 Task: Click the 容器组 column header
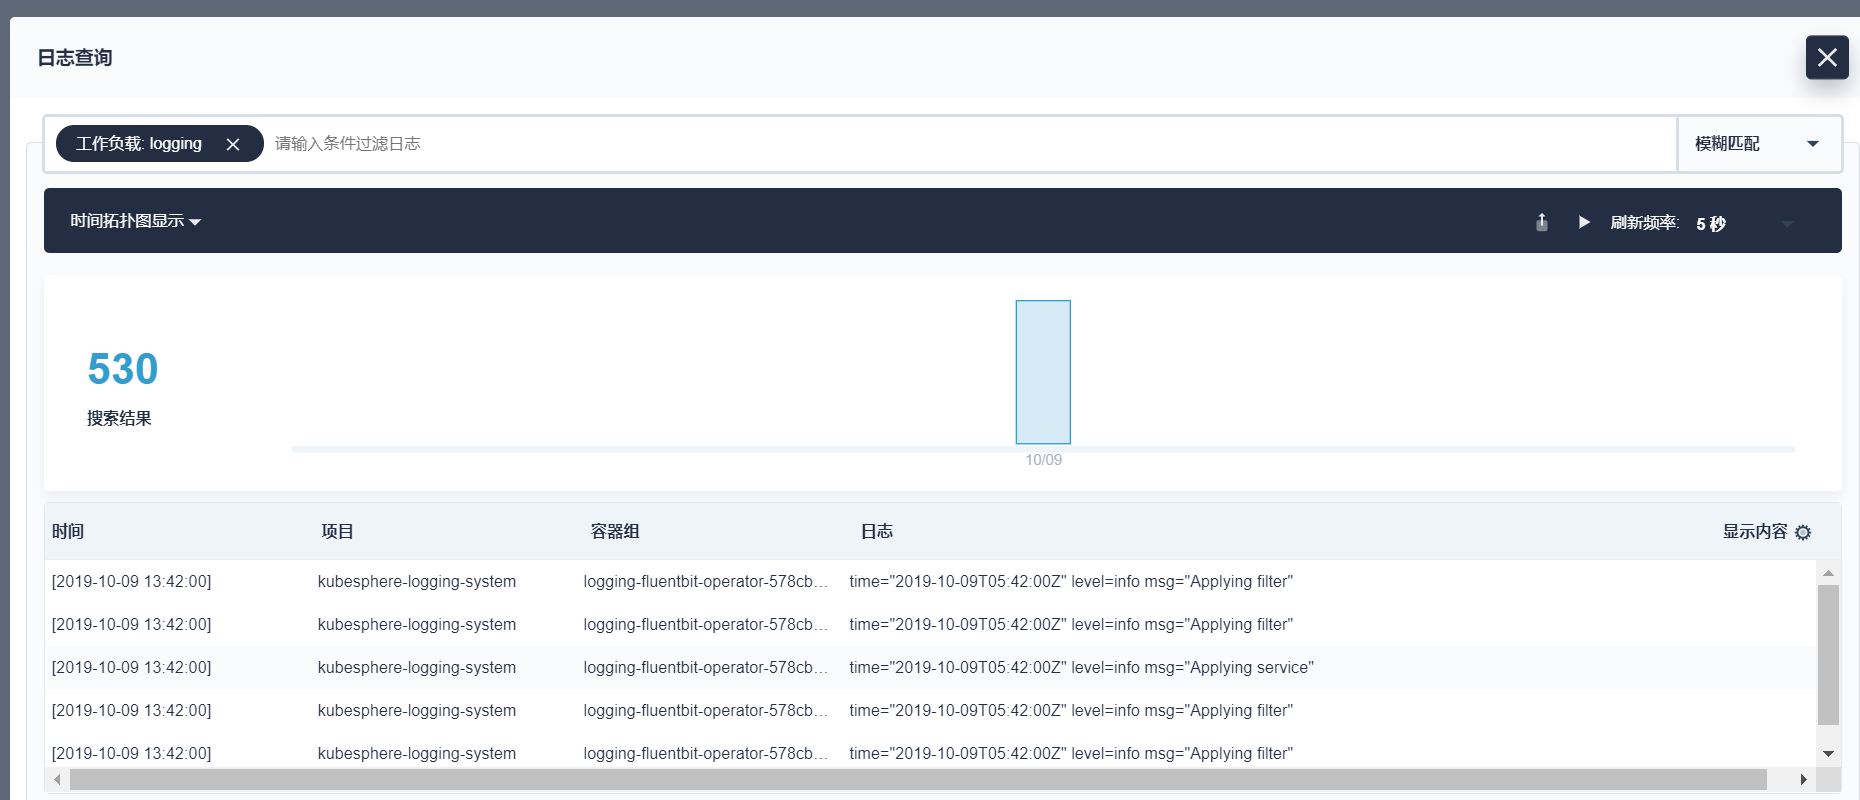615,531
